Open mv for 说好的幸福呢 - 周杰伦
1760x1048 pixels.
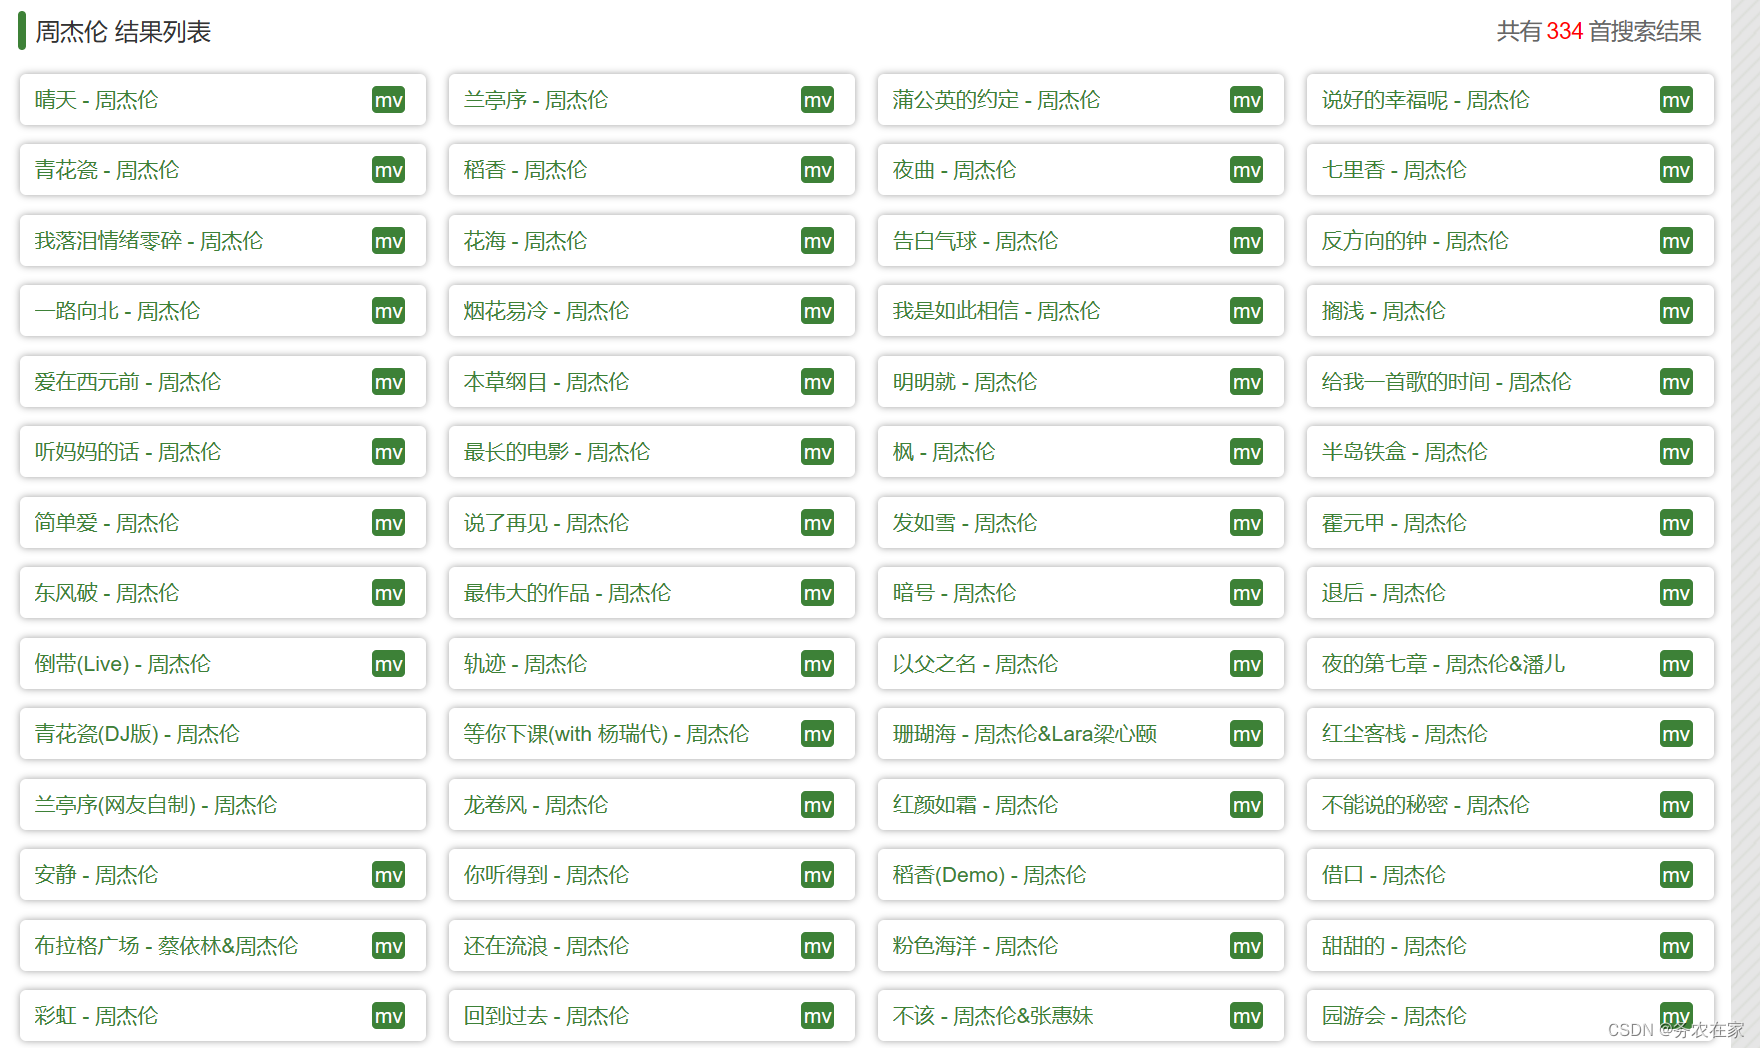pyautogui.click(x=1676, y=100)
